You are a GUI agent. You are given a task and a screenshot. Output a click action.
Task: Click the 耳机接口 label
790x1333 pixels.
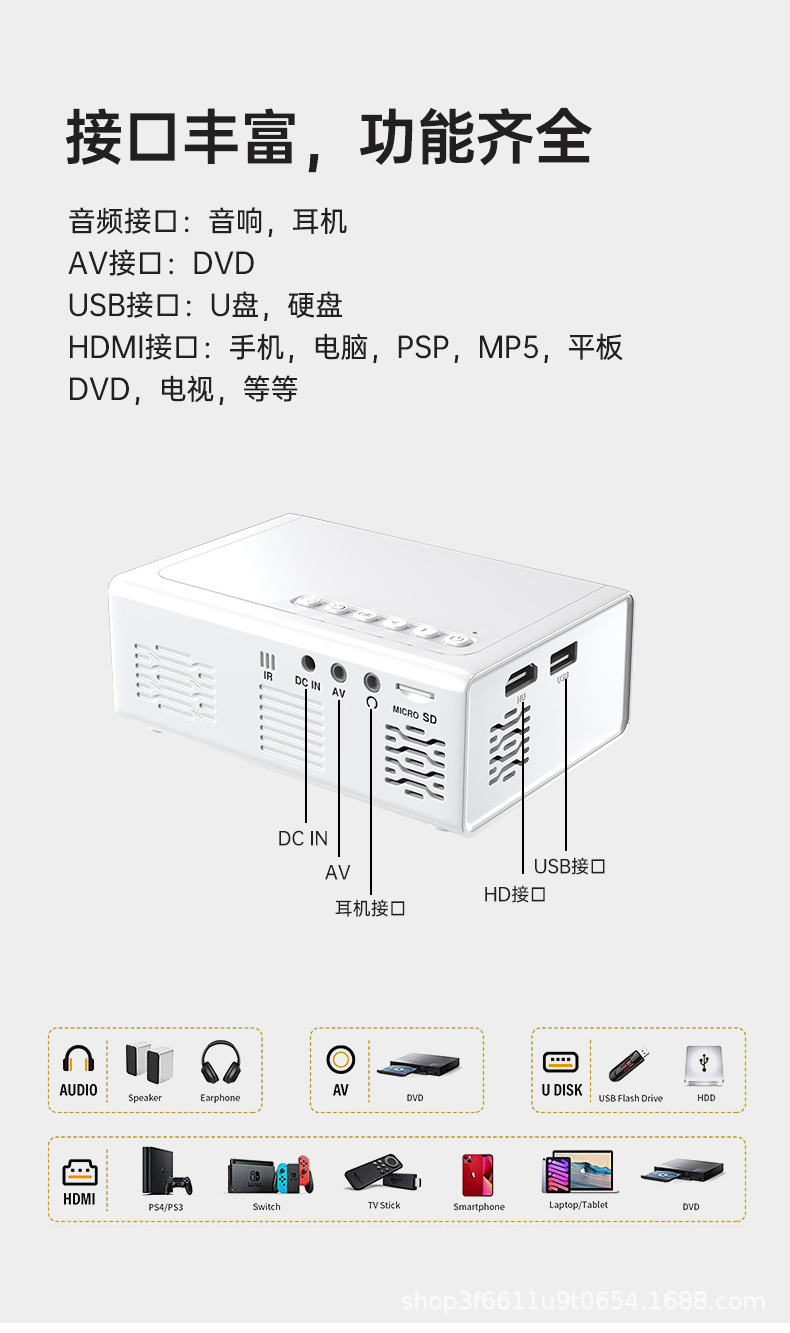point(370,908)
